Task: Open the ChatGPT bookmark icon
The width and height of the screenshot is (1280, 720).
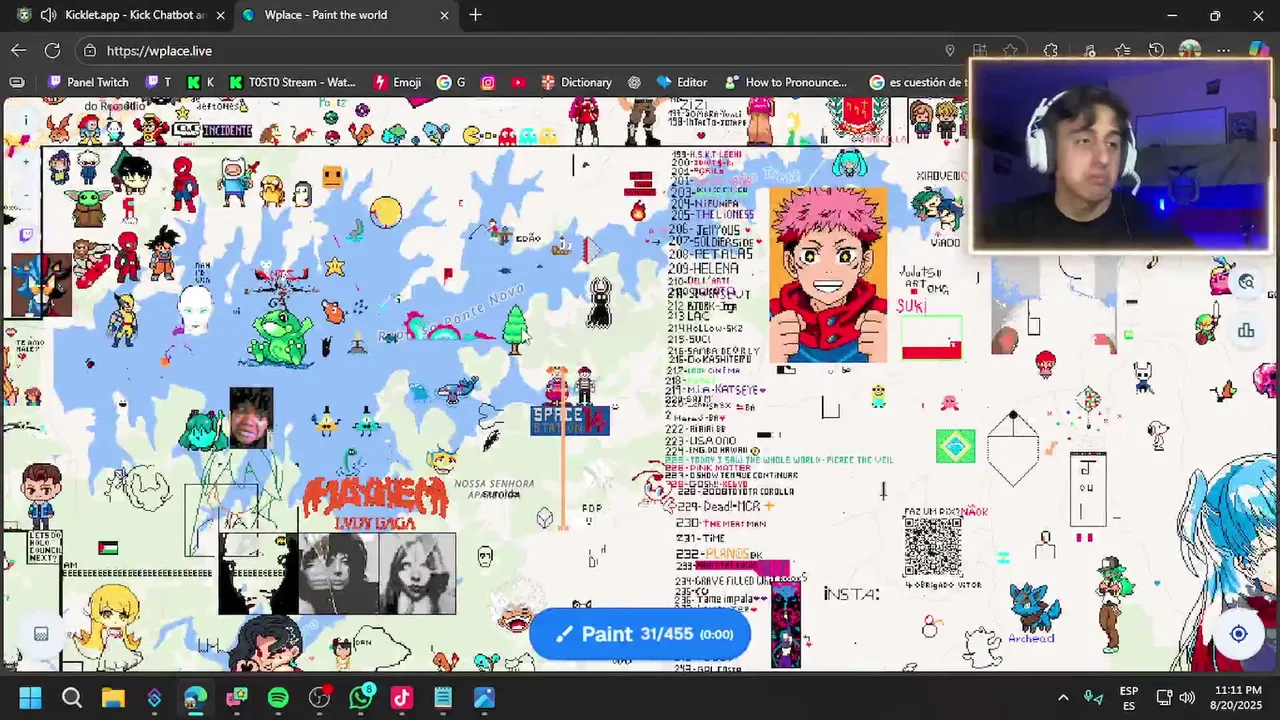Action: [634, 82]
